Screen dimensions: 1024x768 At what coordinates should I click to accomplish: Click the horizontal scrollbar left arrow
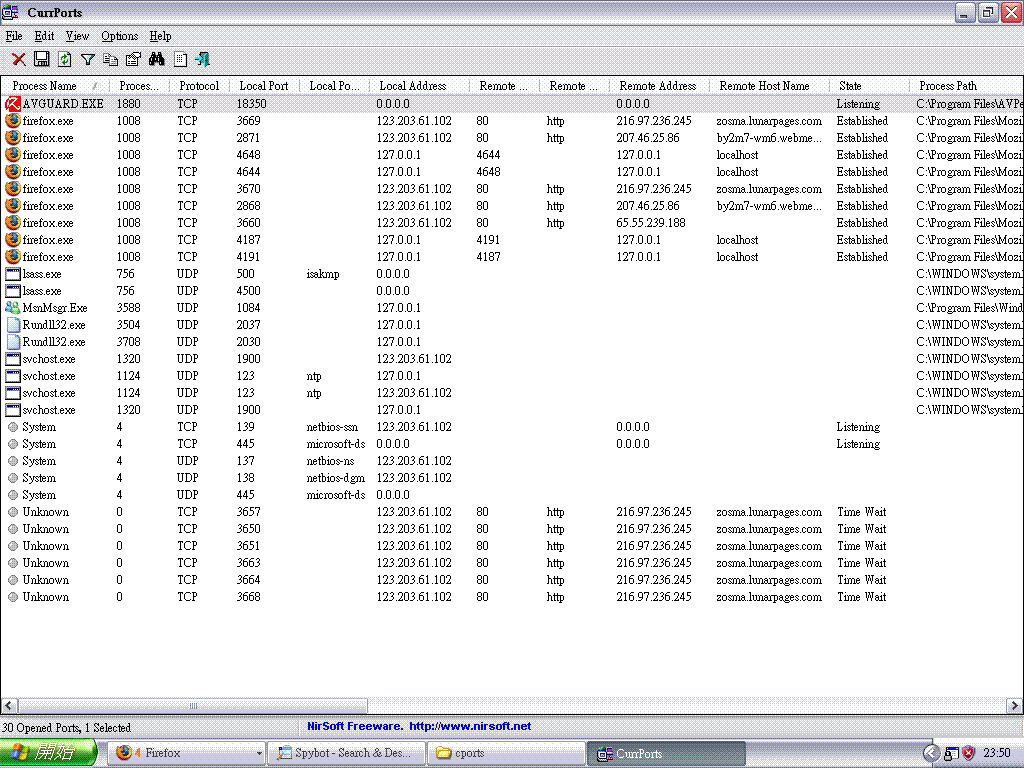9,705
